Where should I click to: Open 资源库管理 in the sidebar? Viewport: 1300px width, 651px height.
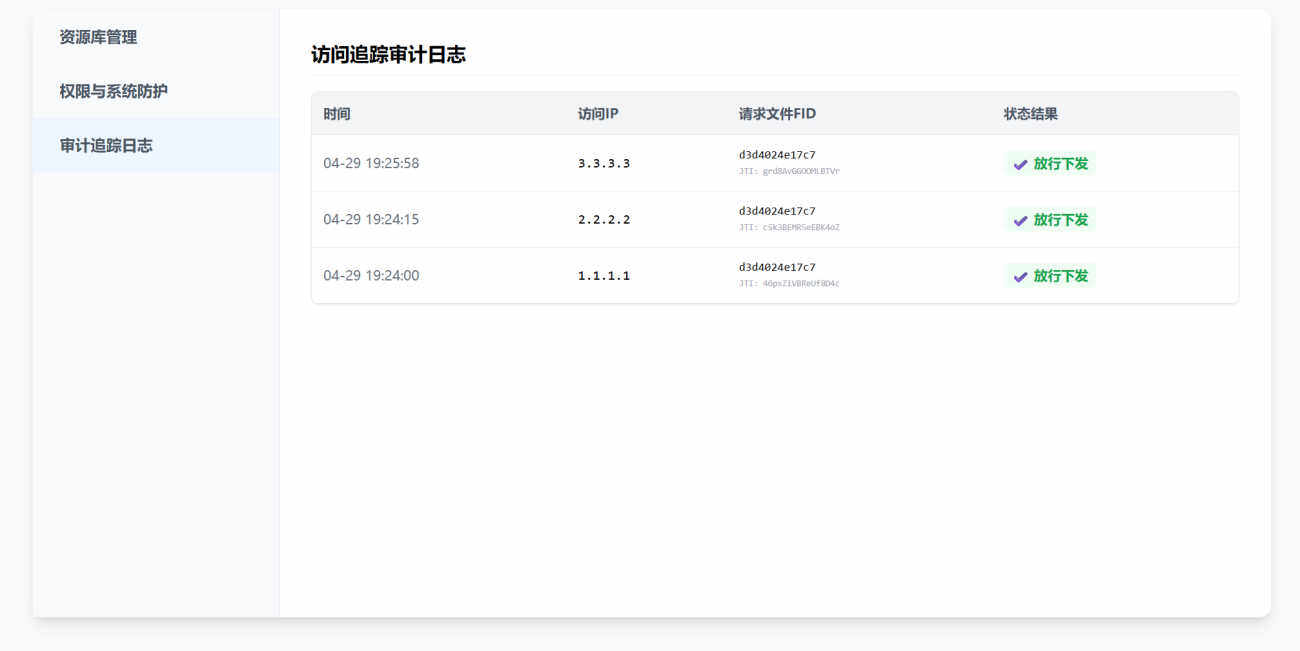coord(98,37)
